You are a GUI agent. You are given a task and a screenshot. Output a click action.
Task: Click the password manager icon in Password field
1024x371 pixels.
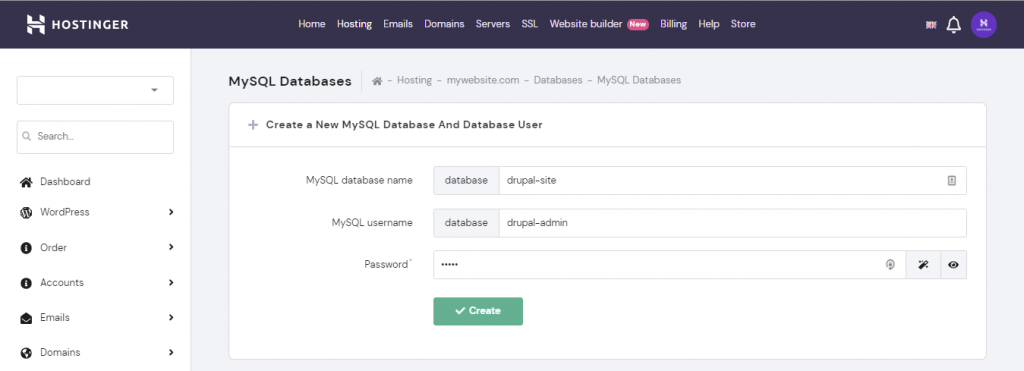point(889,265)
